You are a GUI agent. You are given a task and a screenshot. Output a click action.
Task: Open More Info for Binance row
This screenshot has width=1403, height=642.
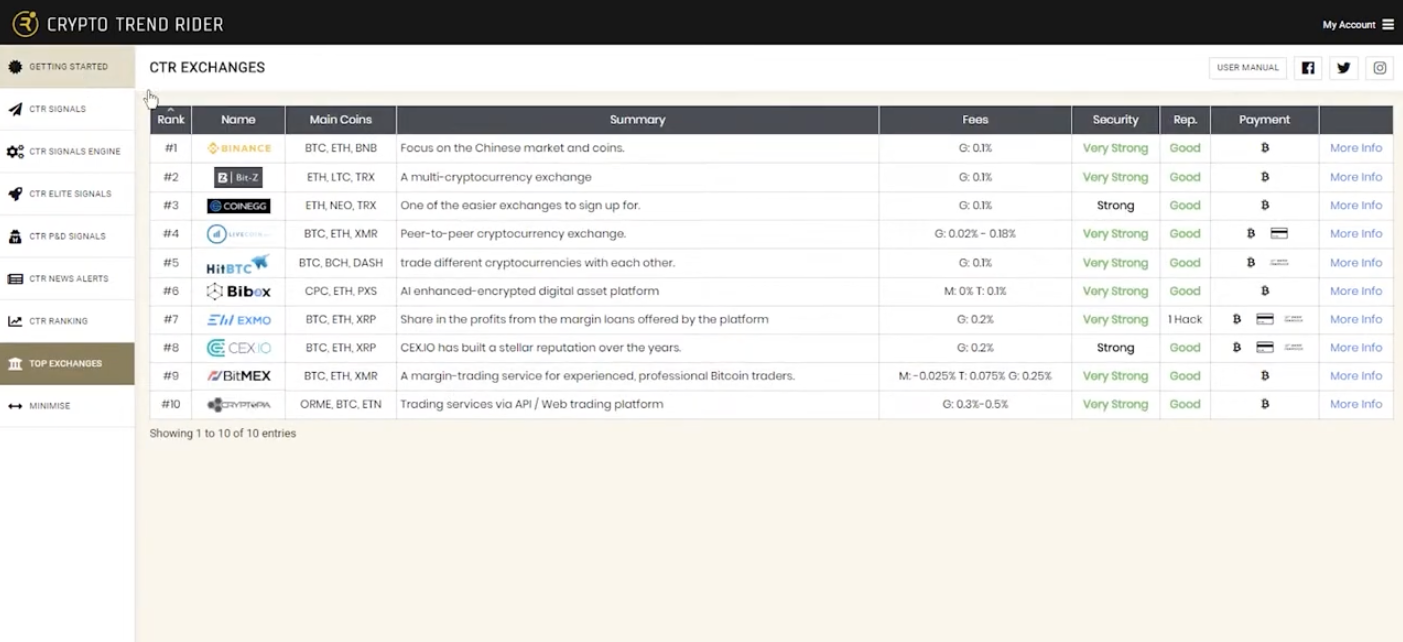pyautogui.click(x=1355, y=148)
